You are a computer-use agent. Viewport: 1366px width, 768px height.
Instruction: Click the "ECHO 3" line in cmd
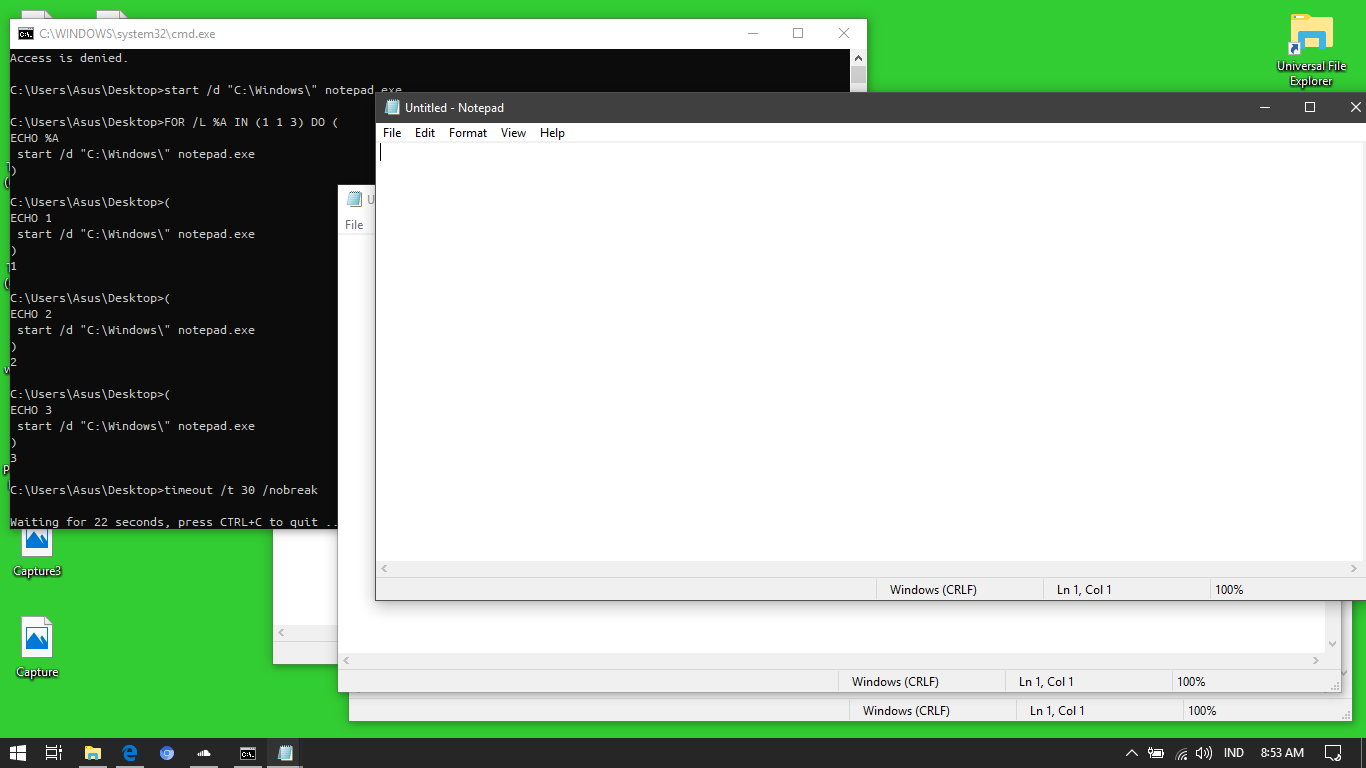31,410
